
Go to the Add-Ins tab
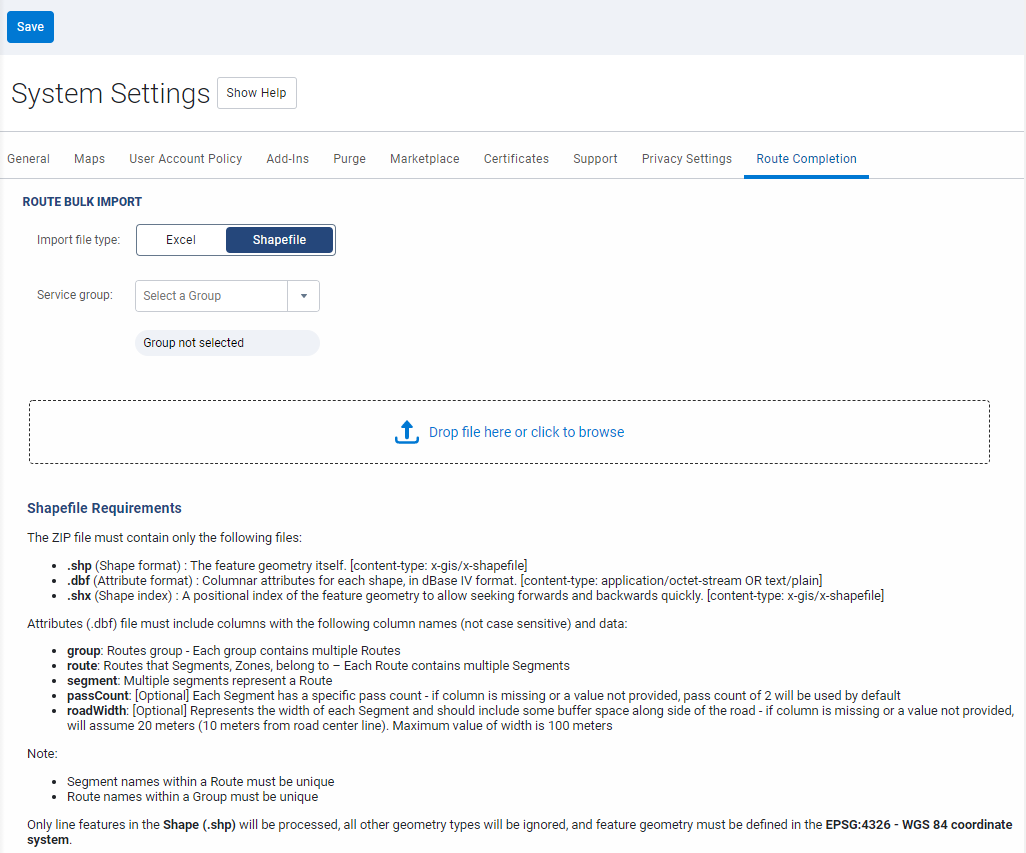coord(287,159)
